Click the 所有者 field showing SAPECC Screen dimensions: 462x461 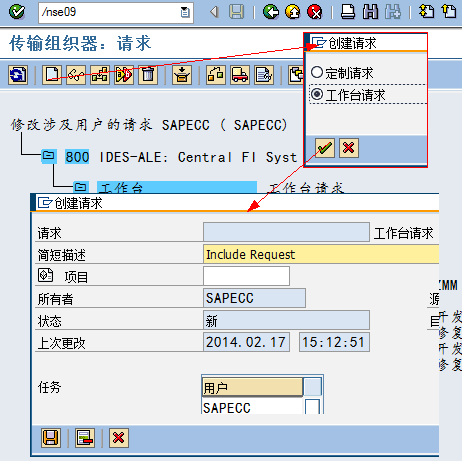[x=254, y=298]
